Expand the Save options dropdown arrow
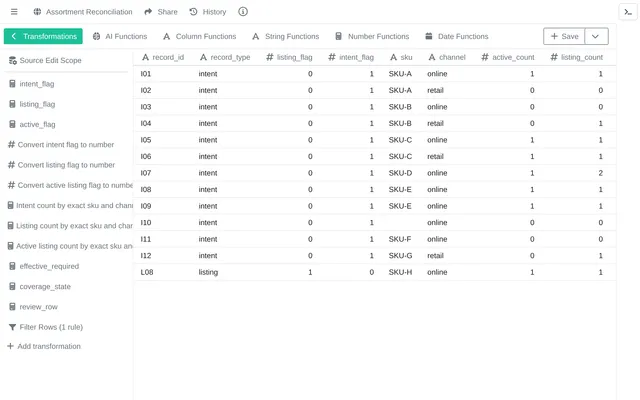Screen dimensions: 640x400 [596, 36]
